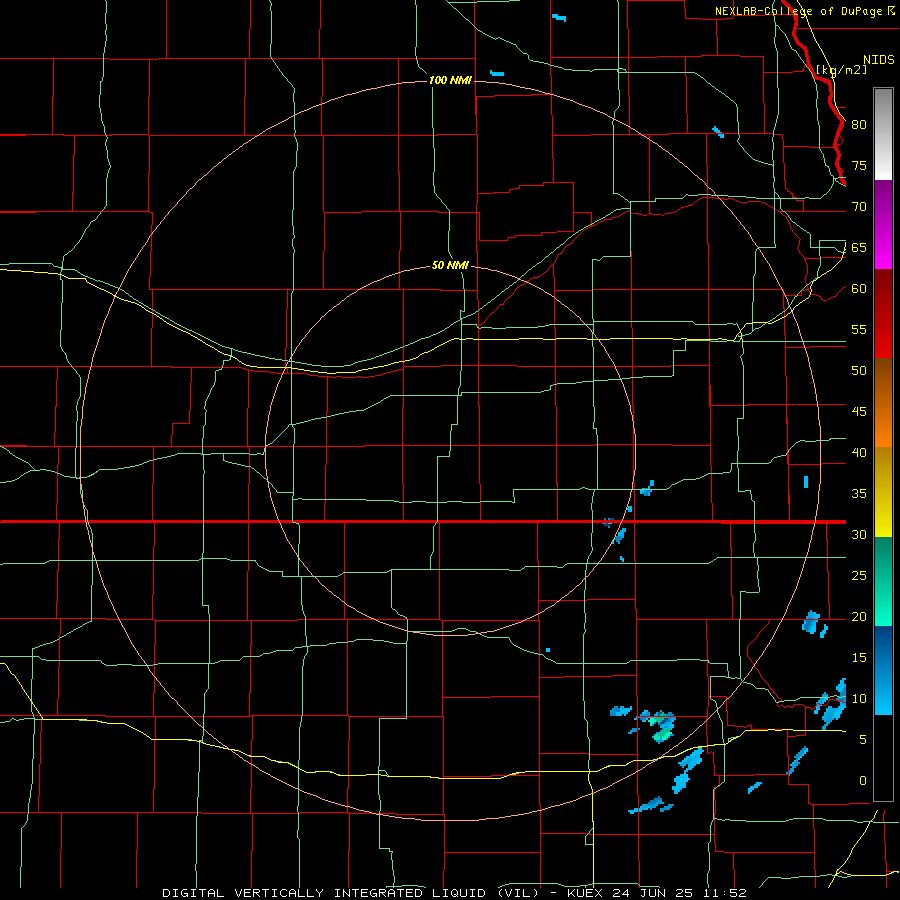Pick the blue segment of the color bar
Viewport: 900px width, 900px height.
[x=883, y=670]
